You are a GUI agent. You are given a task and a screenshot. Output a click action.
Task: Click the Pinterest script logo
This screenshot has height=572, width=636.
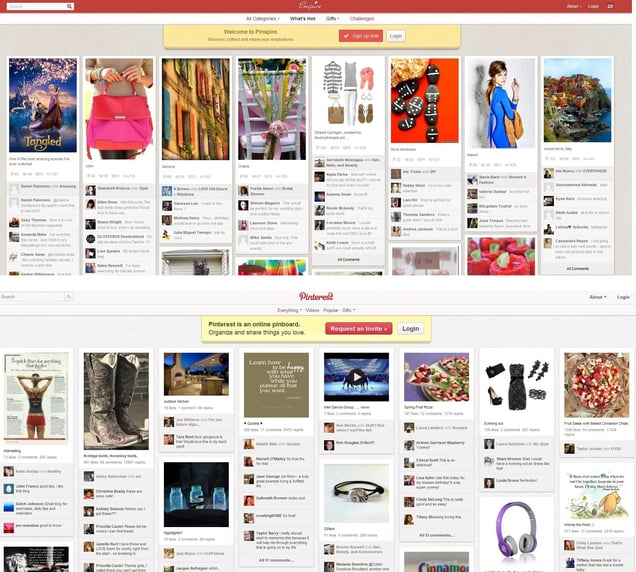coord(316,297)
